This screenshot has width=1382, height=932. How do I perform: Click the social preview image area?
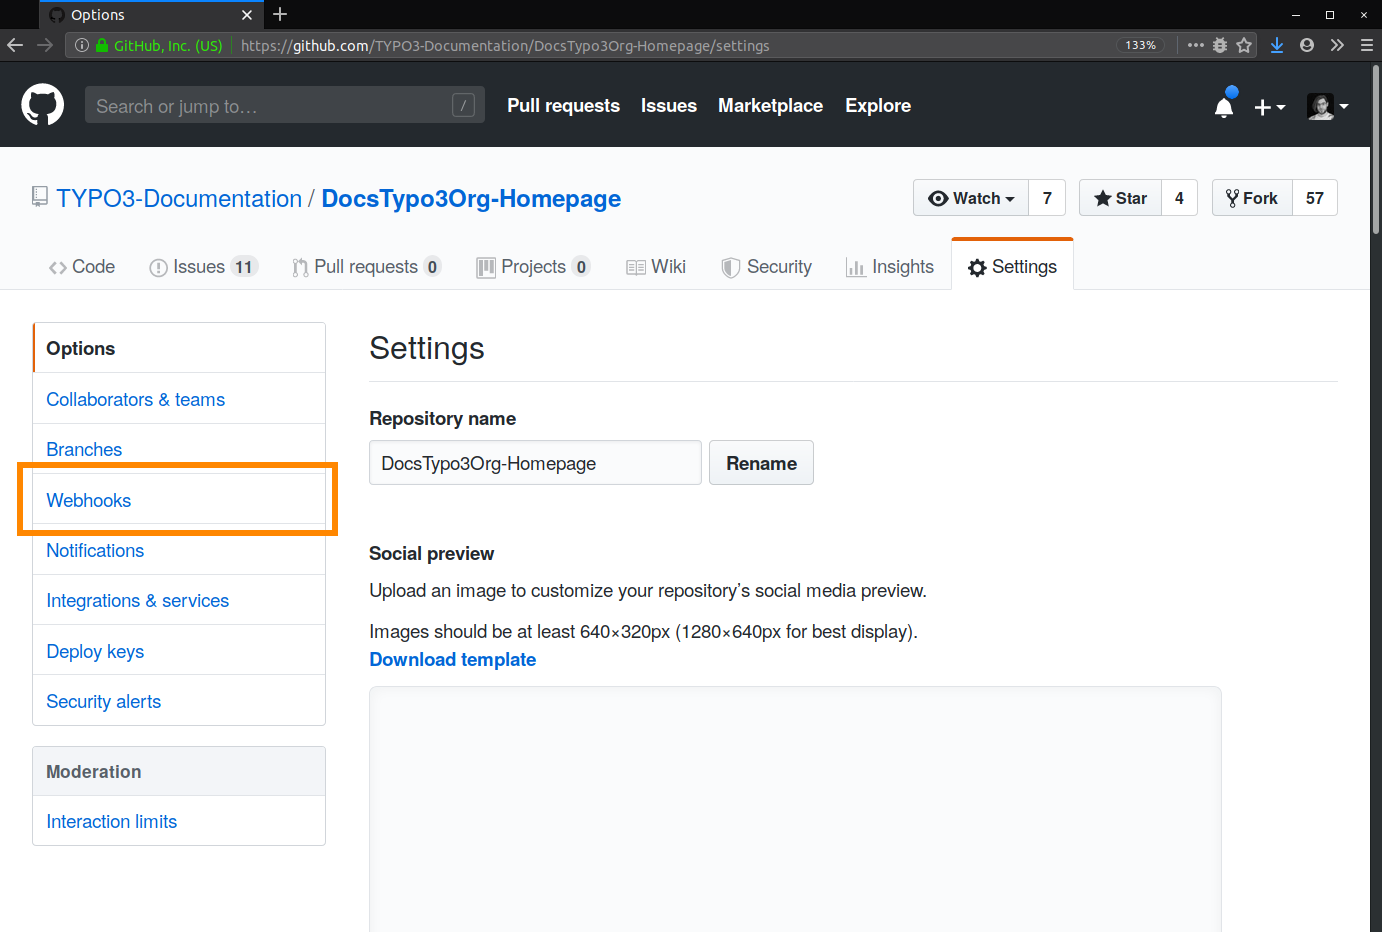[795, 809]
